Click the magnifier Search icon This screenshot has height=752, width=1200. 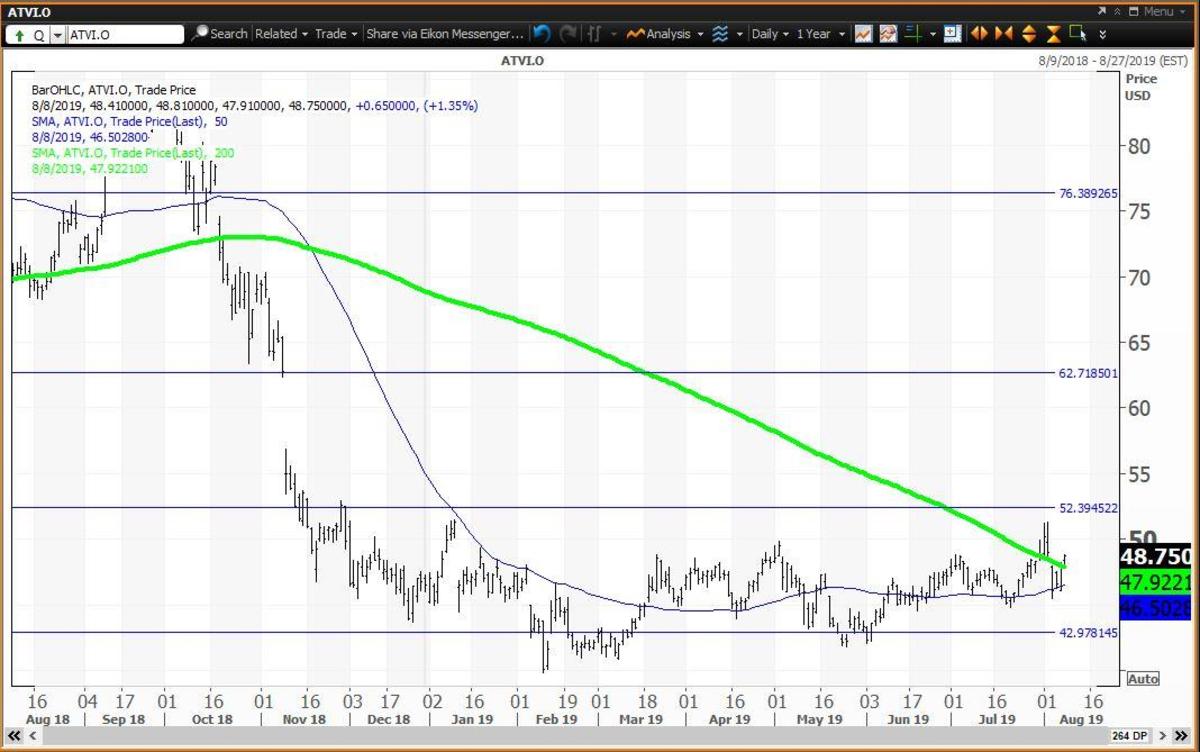click(201, 34)
